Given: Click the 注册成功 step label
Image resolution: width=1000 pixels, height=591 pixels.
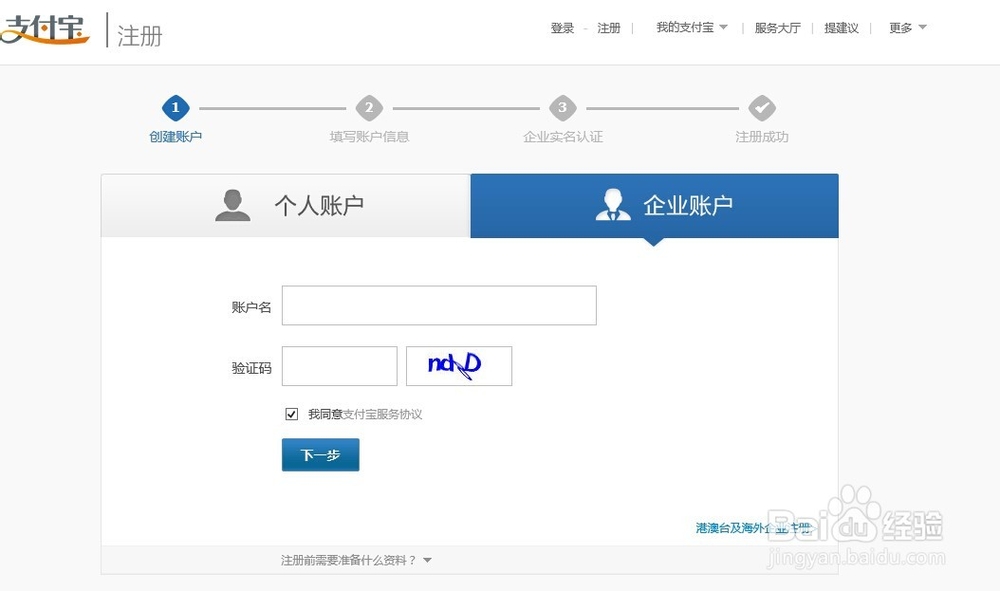Looking at the screenshot, I should [x=761, y=136].
